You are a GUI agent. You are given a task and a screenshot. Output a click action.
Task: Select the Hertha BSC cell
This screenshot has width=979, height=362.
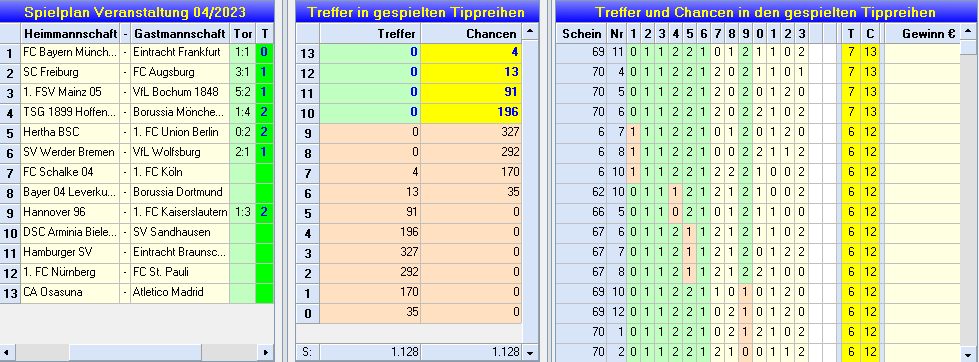click(x=70, y=133)
